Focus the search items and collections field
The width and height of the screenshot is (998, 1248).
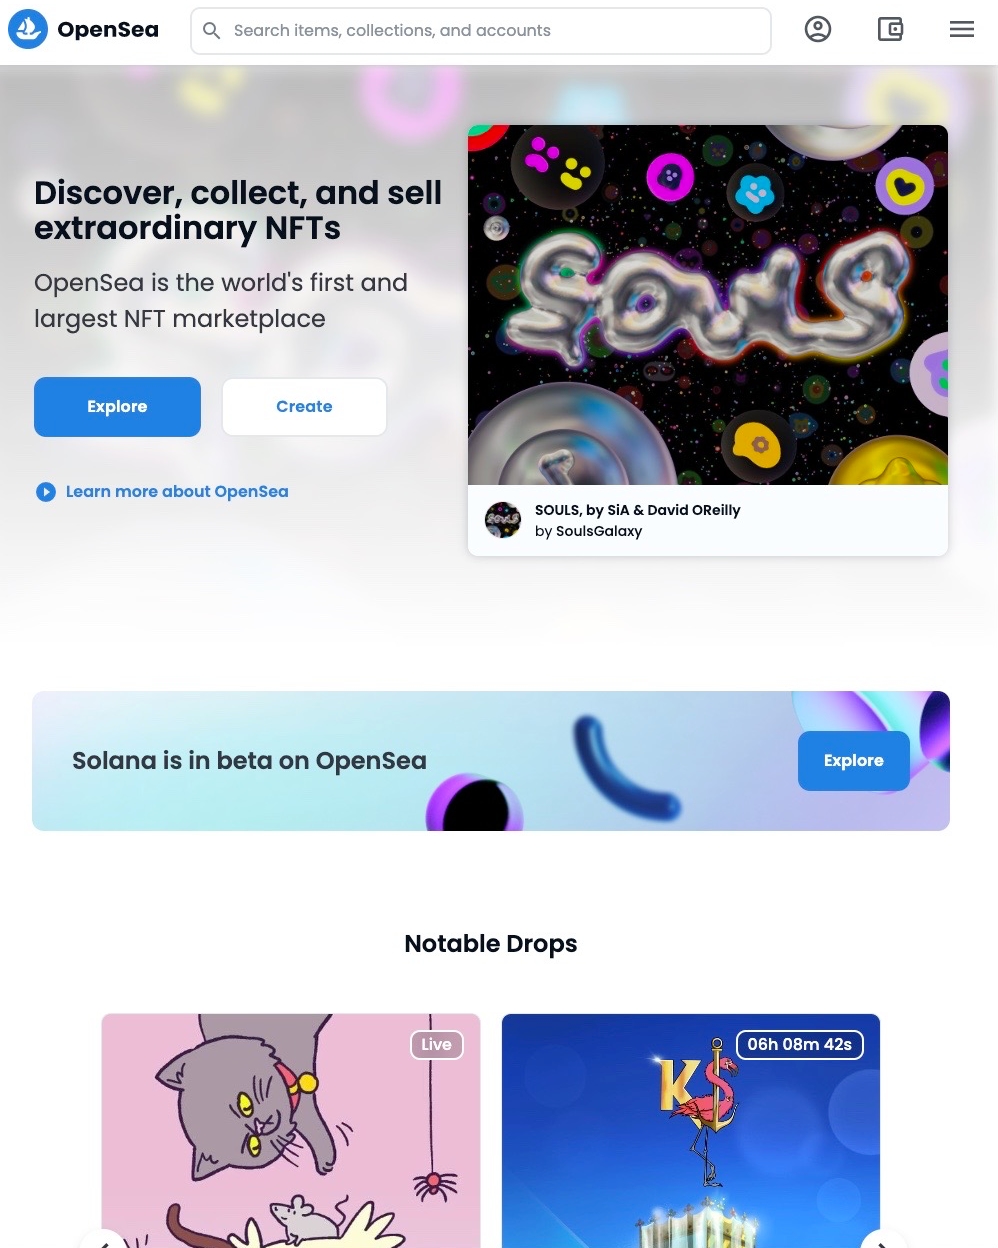point(481,31)
